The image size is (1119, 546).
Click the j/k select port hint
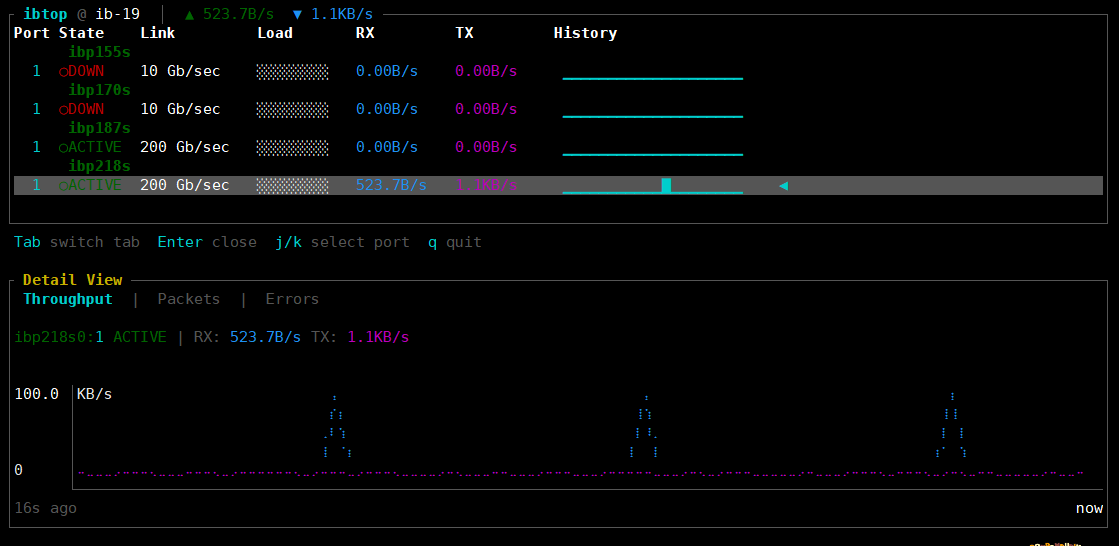(x=343, y=242)
